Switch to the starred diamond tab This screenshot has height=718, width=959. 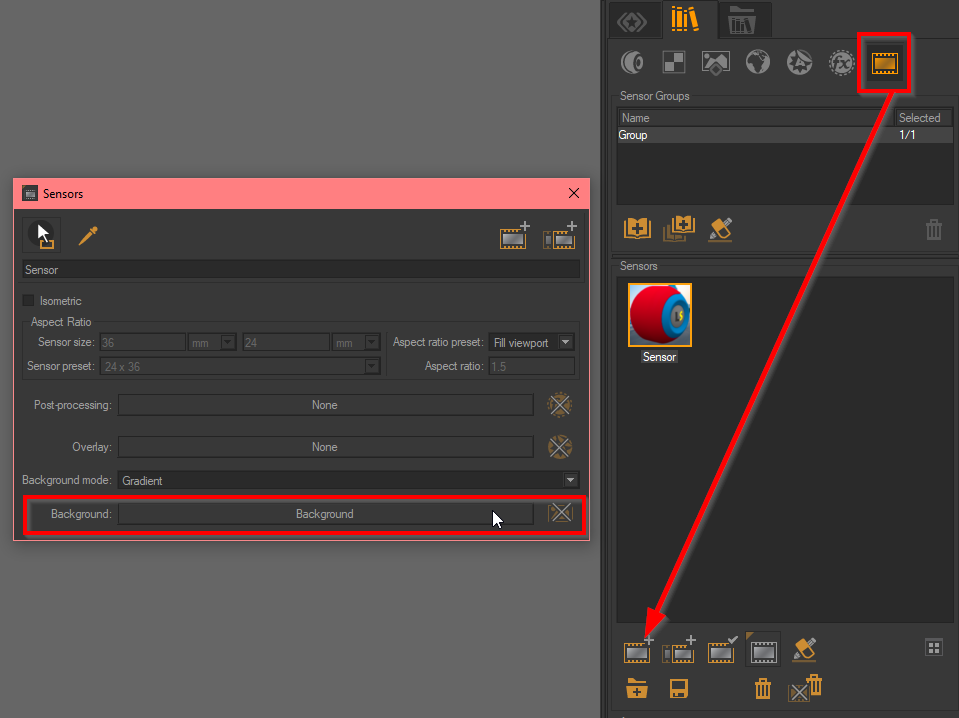(x=632, y=22)
